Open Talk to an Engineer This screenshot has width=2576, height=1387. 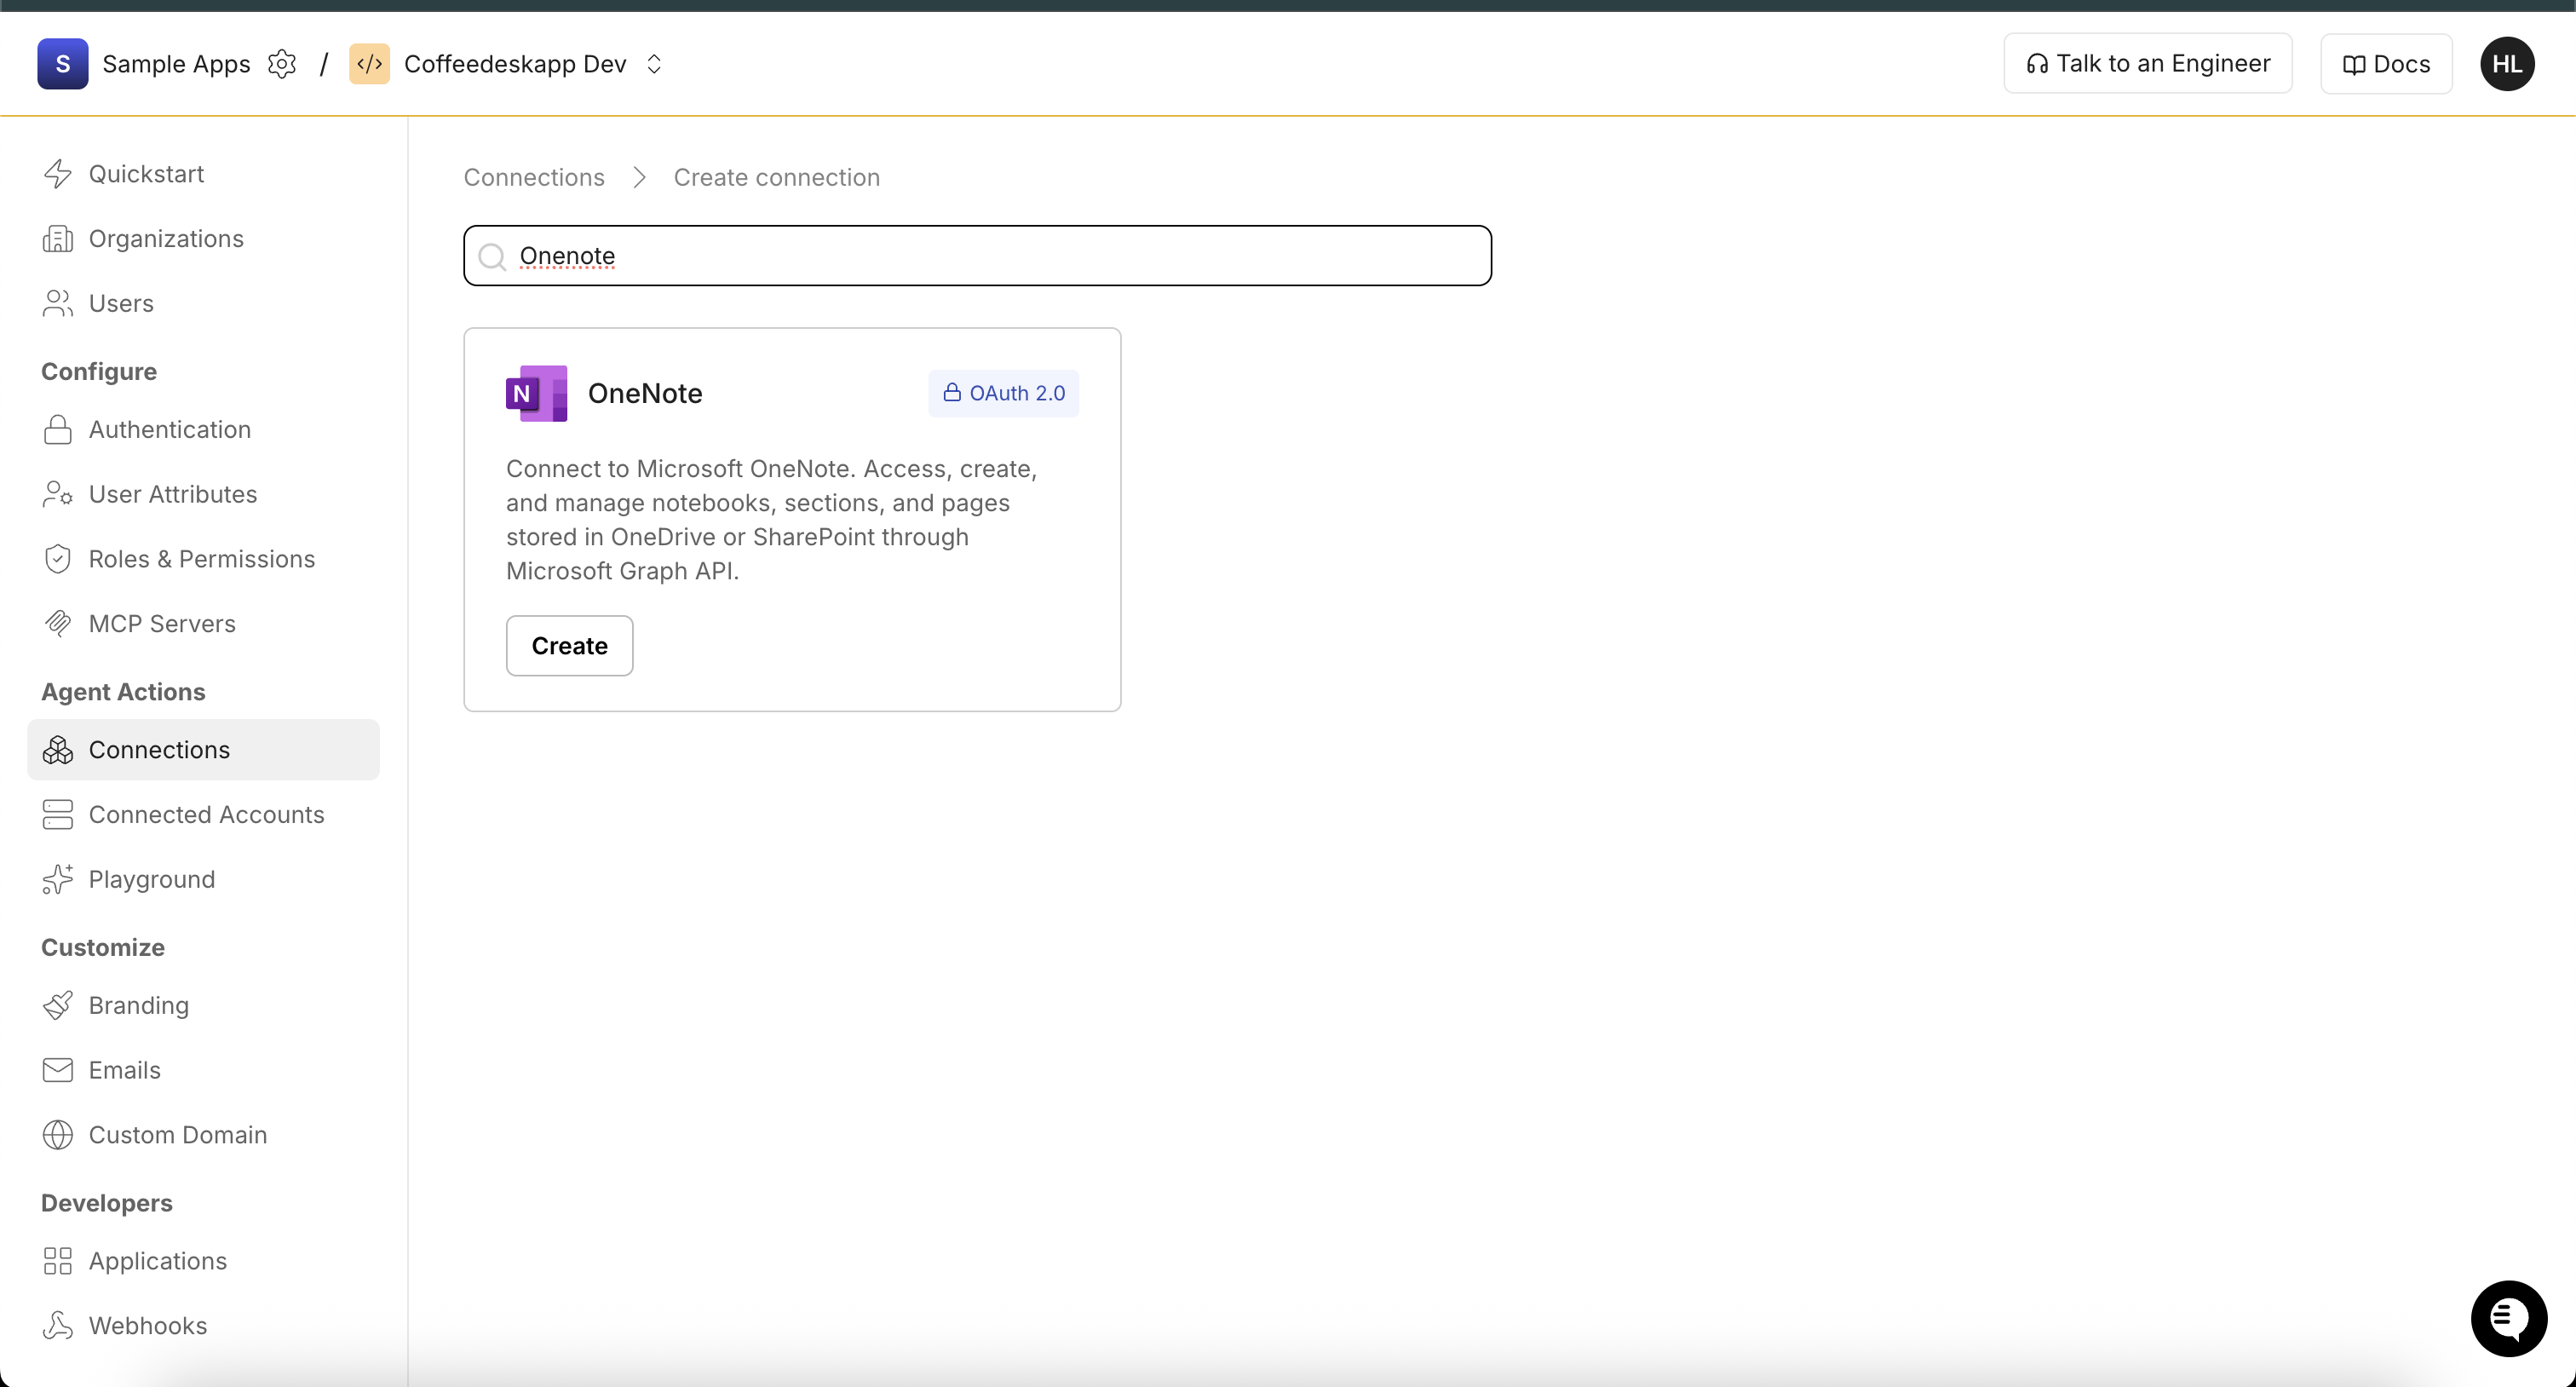2147,62
